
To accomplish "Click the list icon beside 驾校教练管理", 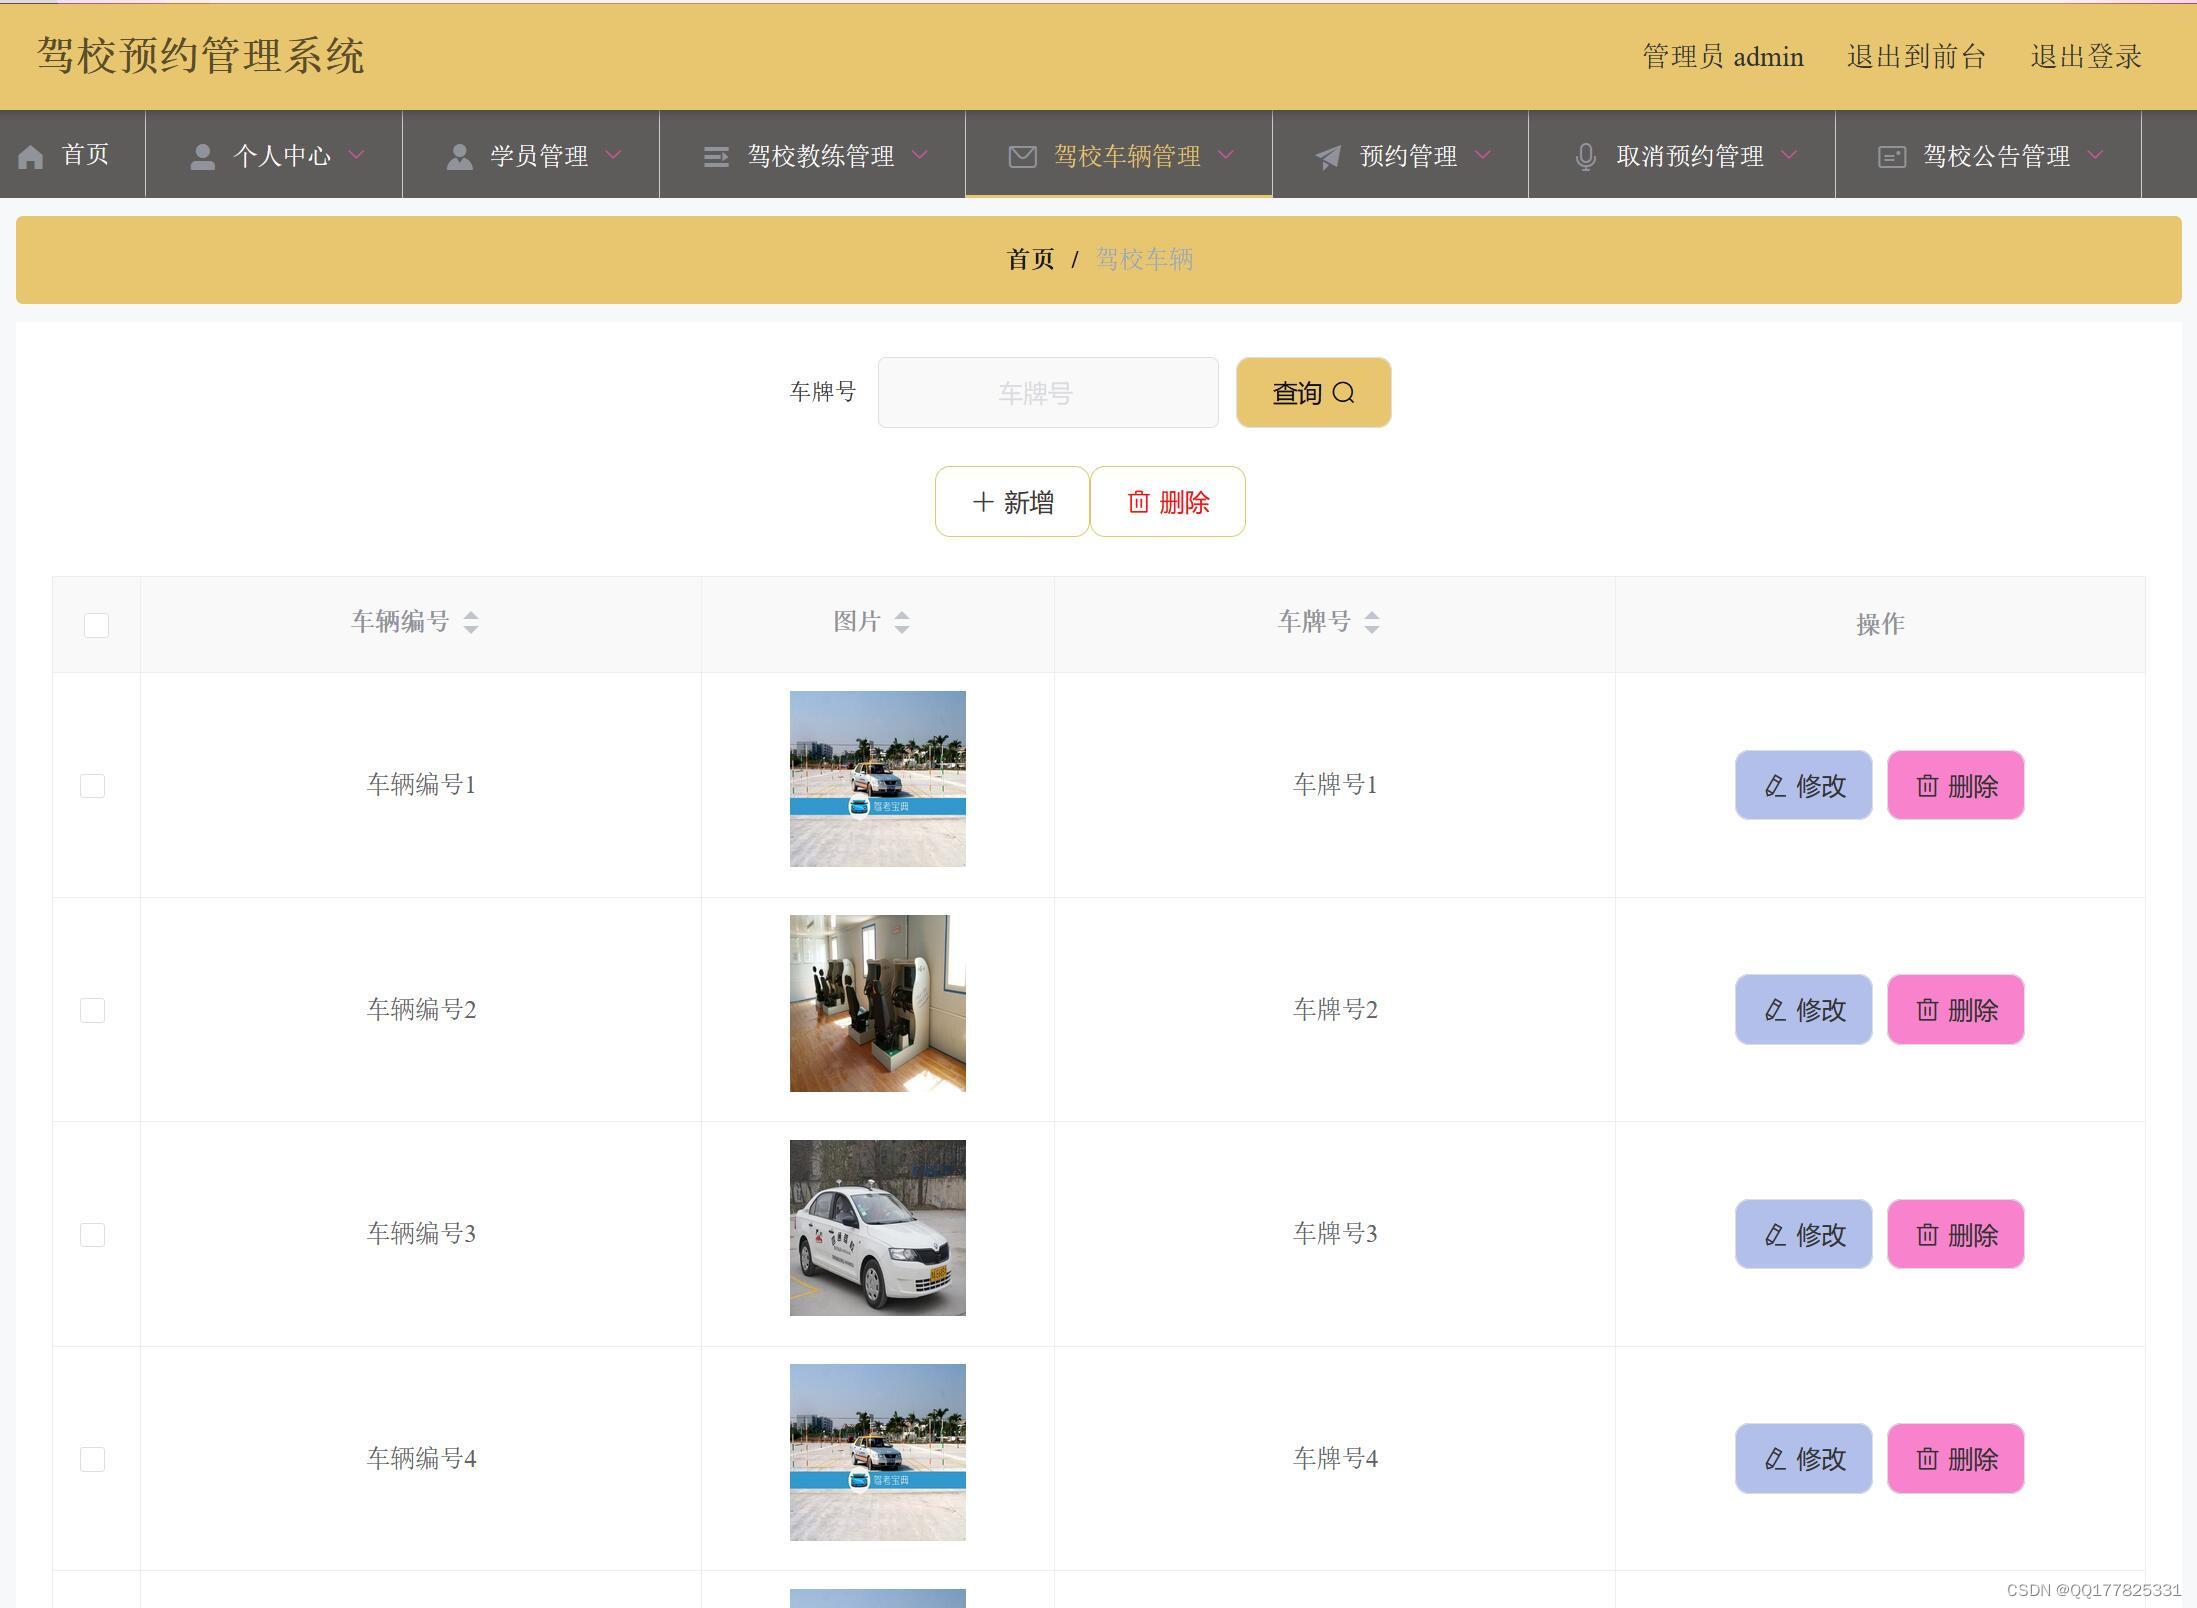I will pos(716,157).
